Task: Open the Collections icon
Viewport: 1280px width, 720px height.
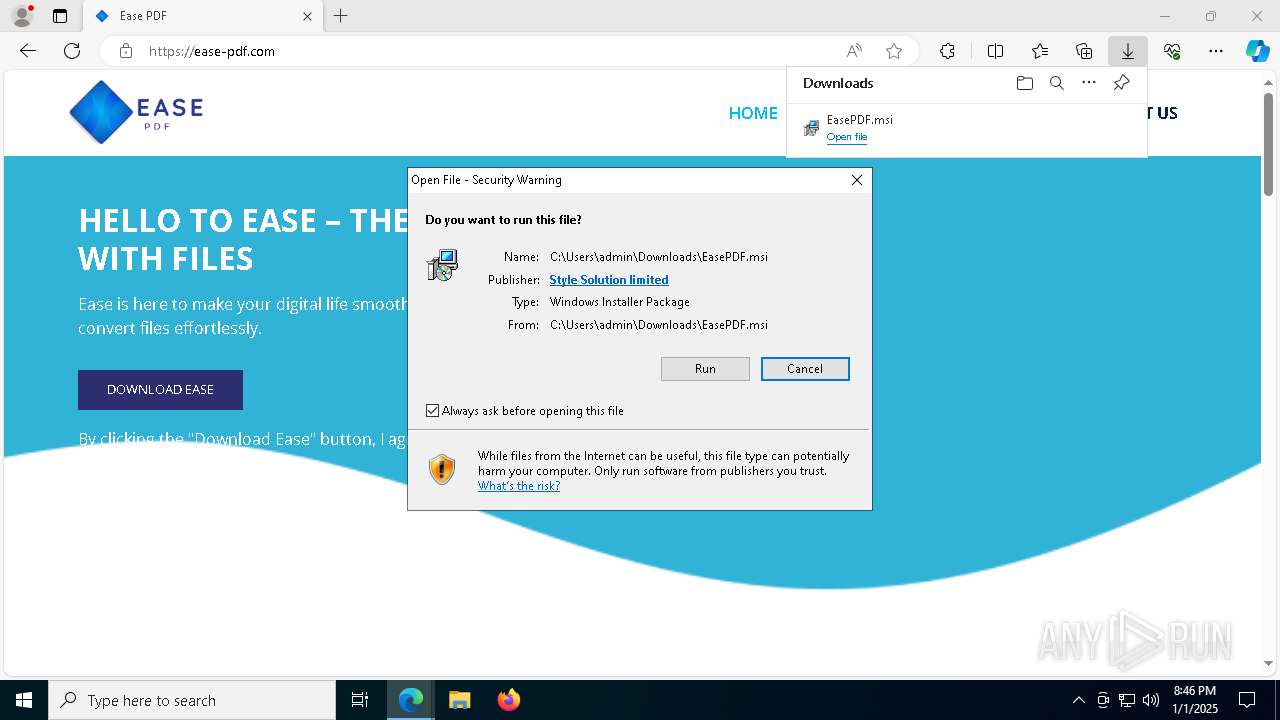Action: (x=1084, y=51)
